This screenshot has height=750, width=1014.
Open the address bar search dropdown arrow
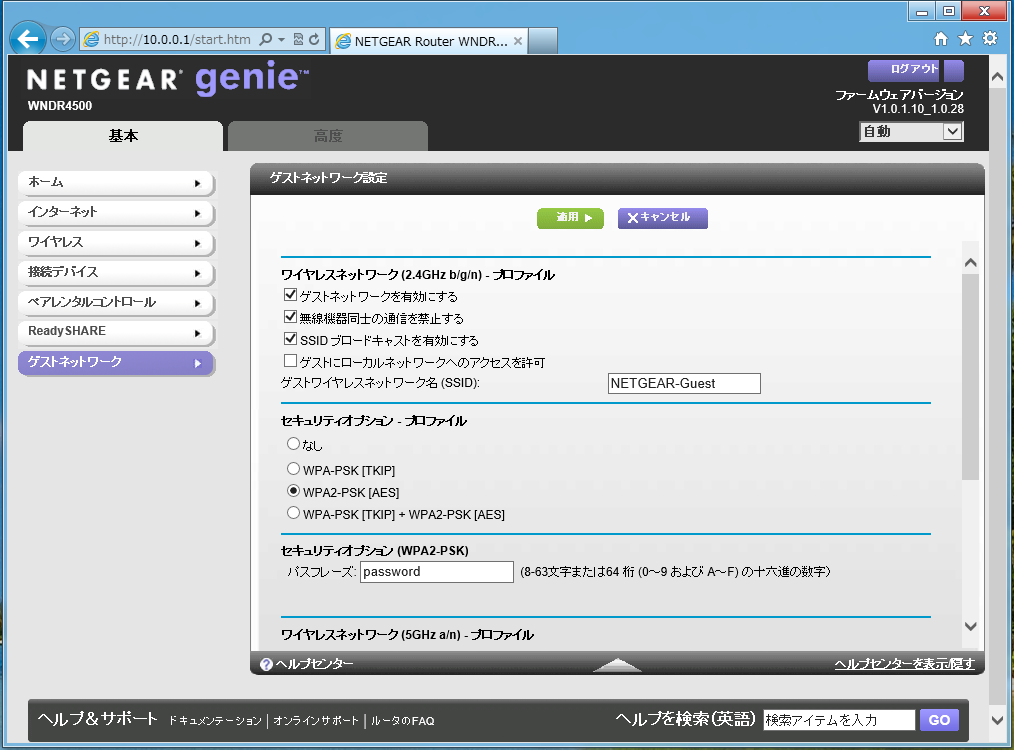(281, 40)
